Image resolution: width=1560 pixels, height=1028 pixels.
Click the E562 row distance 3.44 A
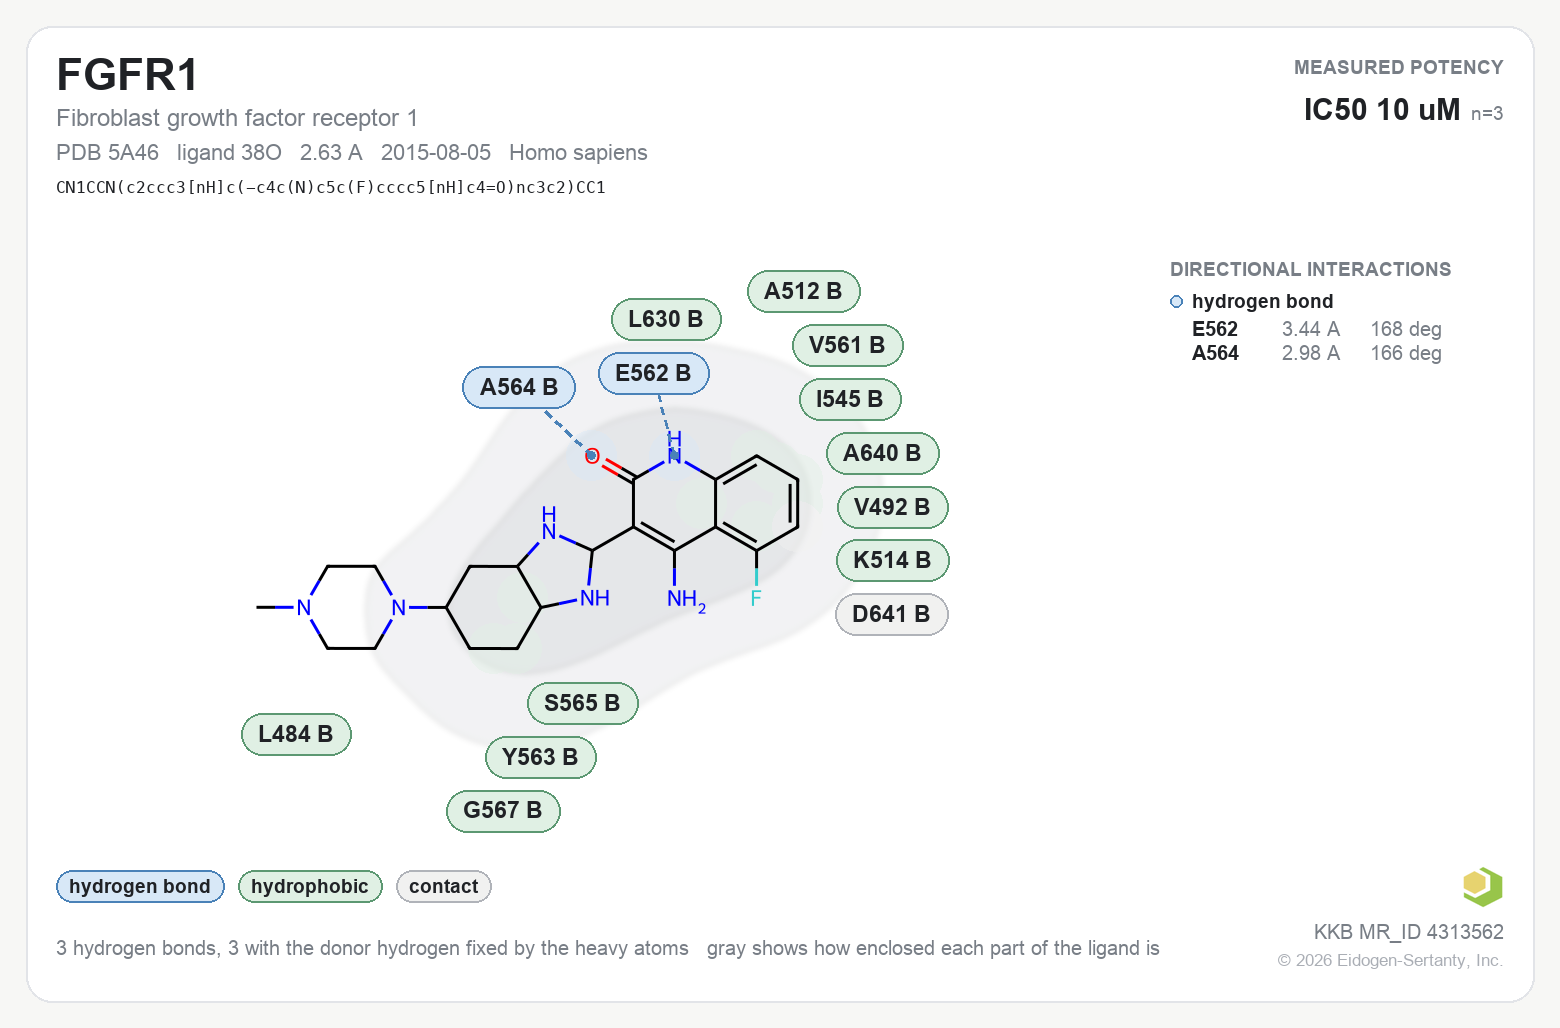(1311, 329)
